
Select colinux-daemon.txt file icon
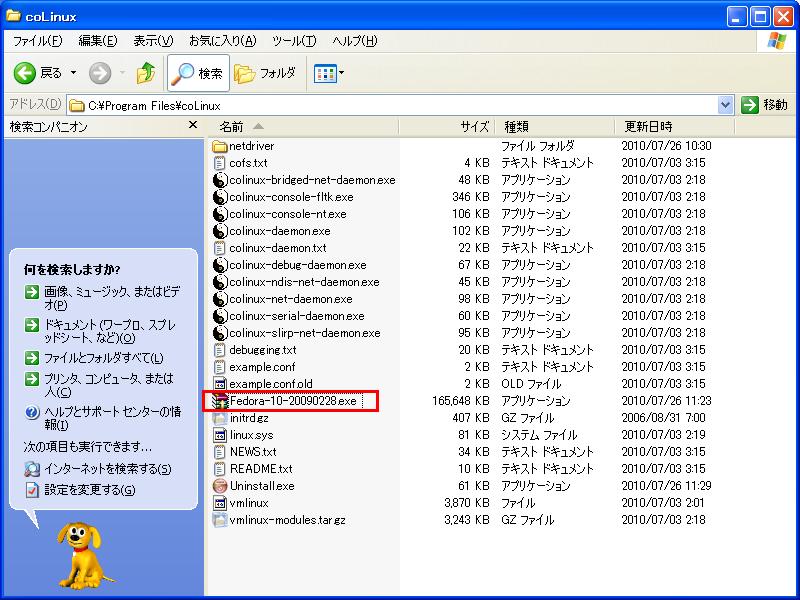pyautogui.click(x=220, y=248)
